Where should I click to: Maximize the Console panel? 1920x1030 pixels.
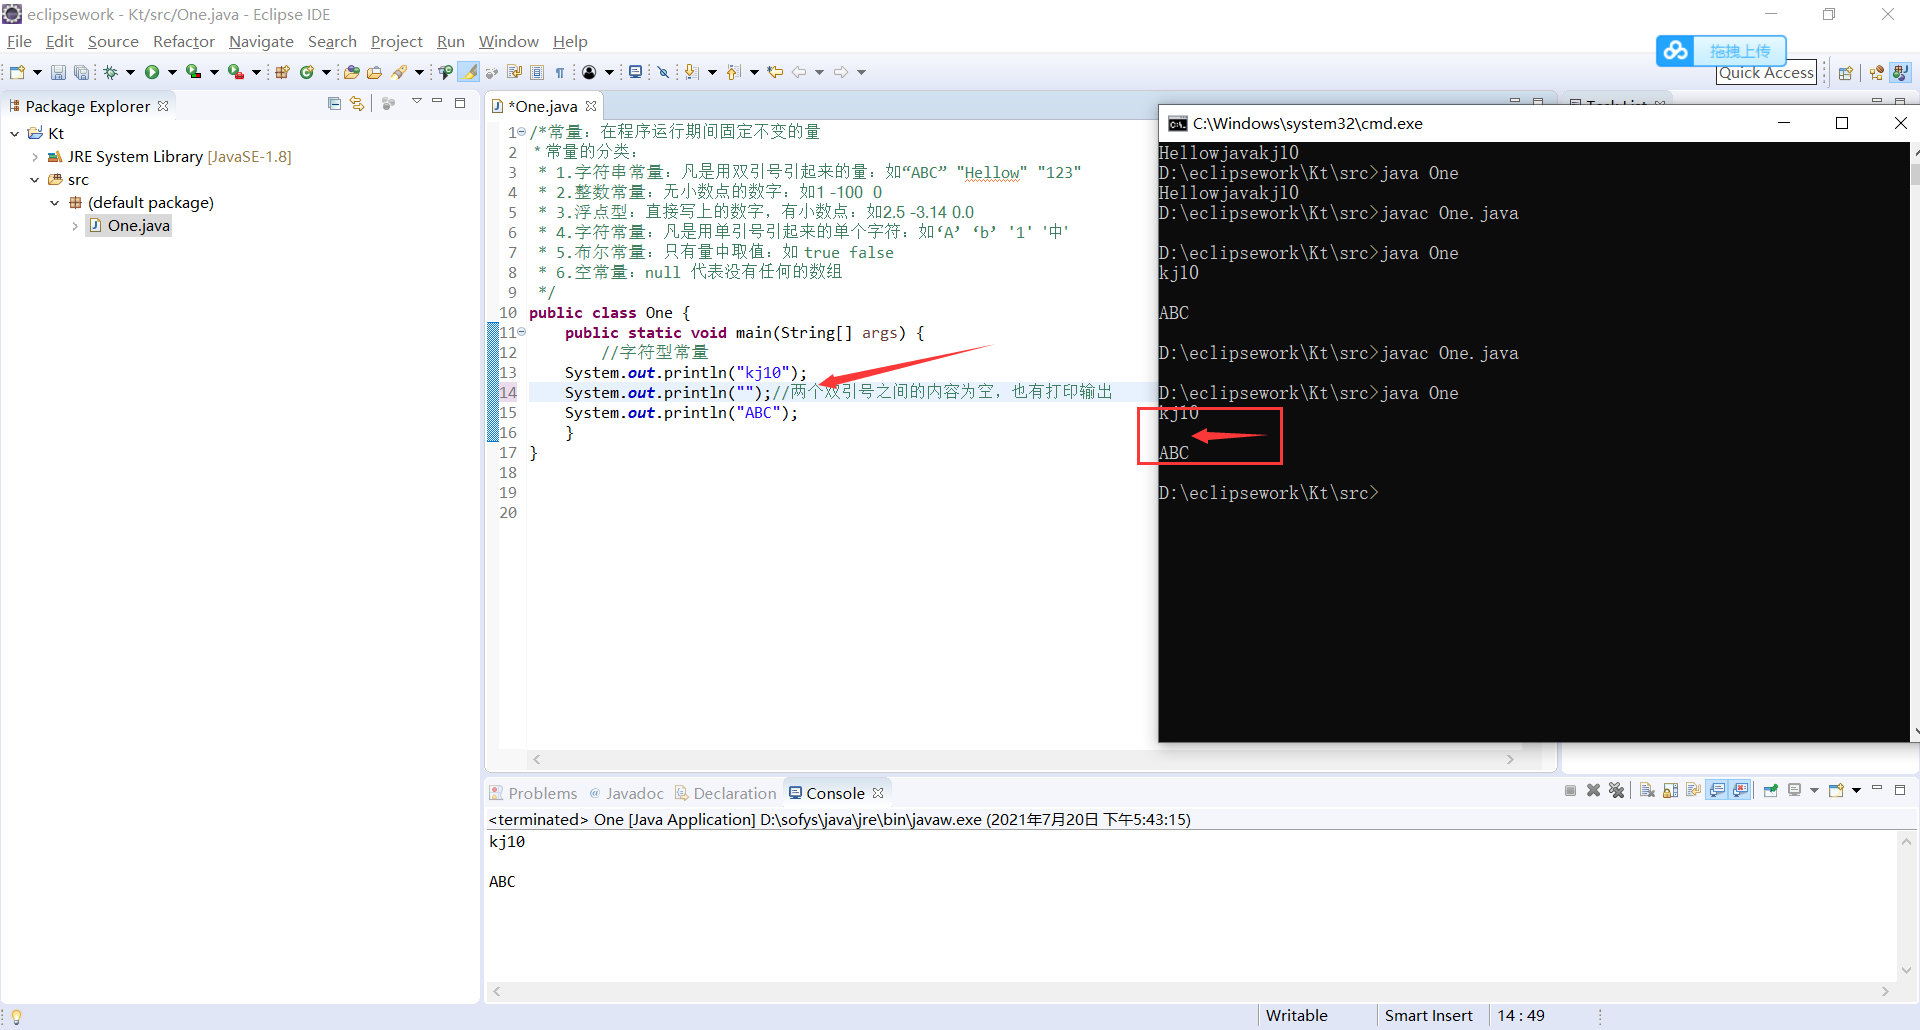click(x=1900, y=790)
